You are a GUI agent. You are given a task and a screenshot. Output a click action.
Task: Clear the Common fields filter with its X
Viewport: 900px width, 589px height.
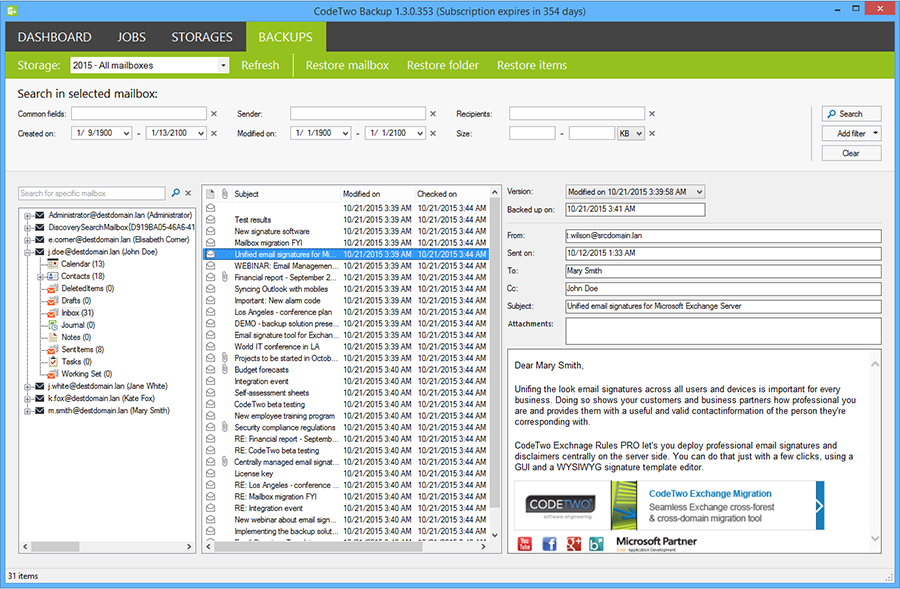214,114
